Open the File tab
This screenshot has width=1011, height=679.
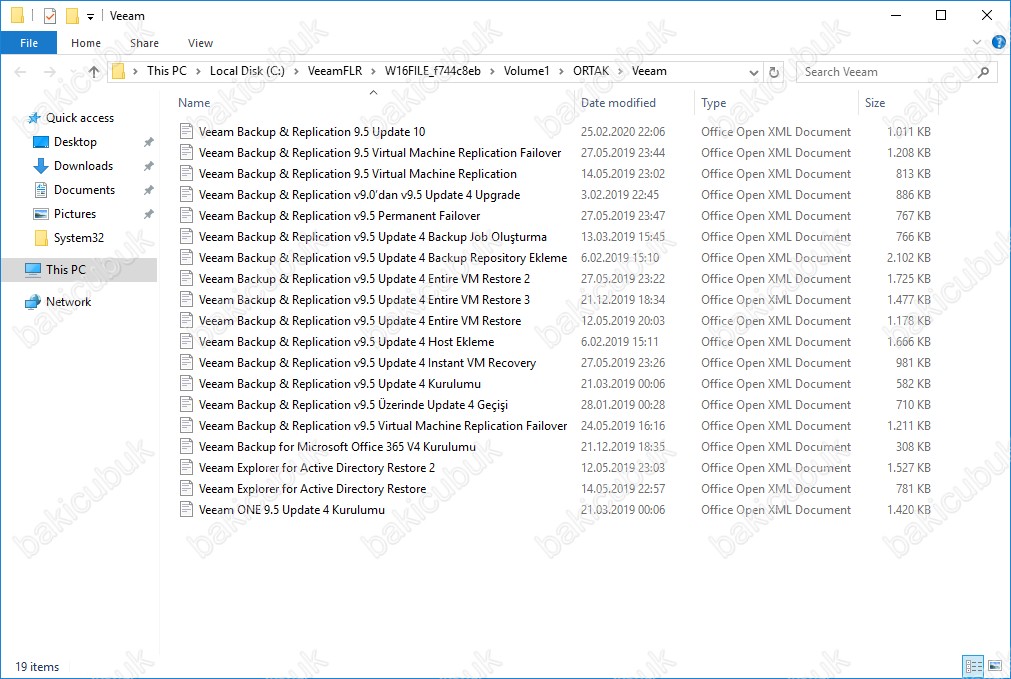click(x=29, y=43)
